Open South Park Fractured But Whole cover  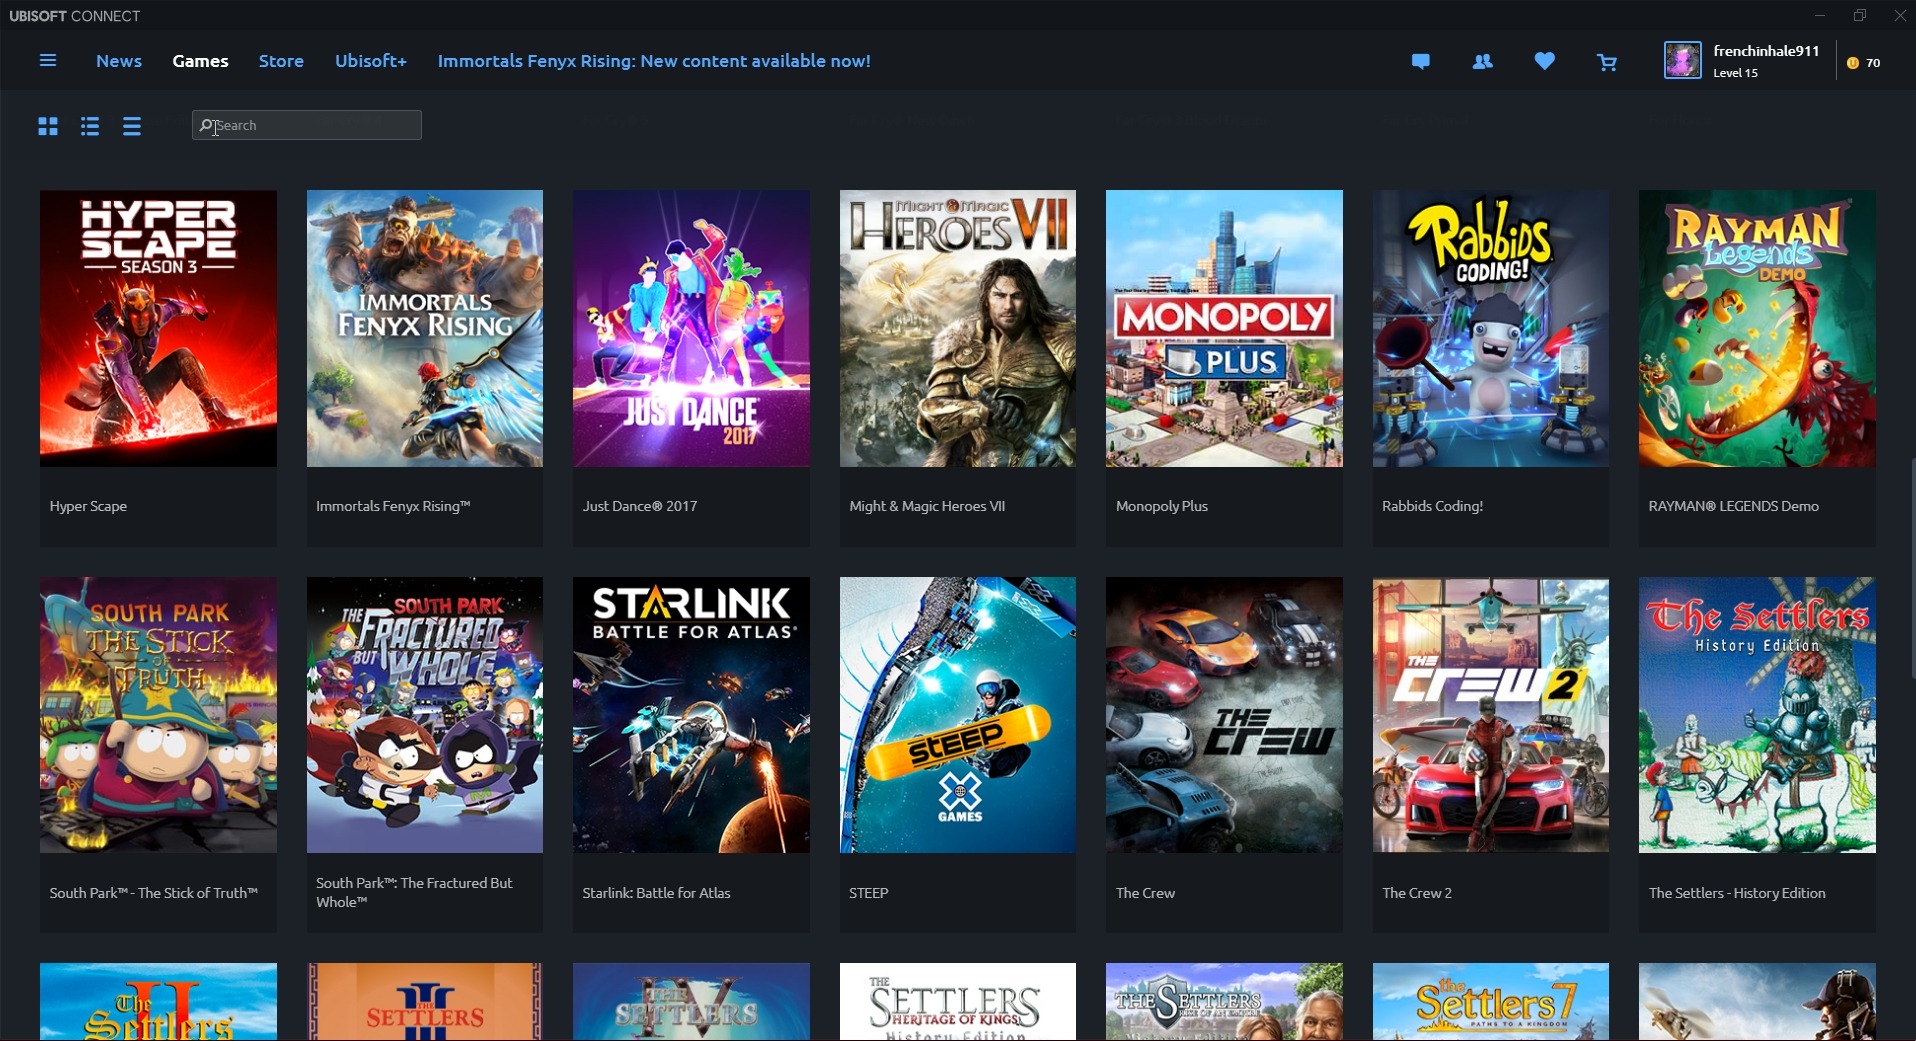click(425, 715)
